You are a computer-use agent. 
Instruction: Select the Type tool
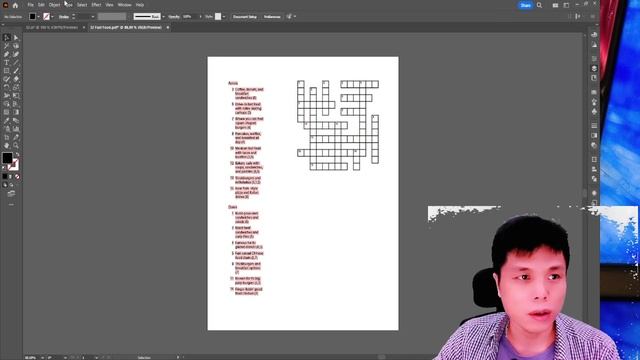pyautogui.click(x=7, y=62)
